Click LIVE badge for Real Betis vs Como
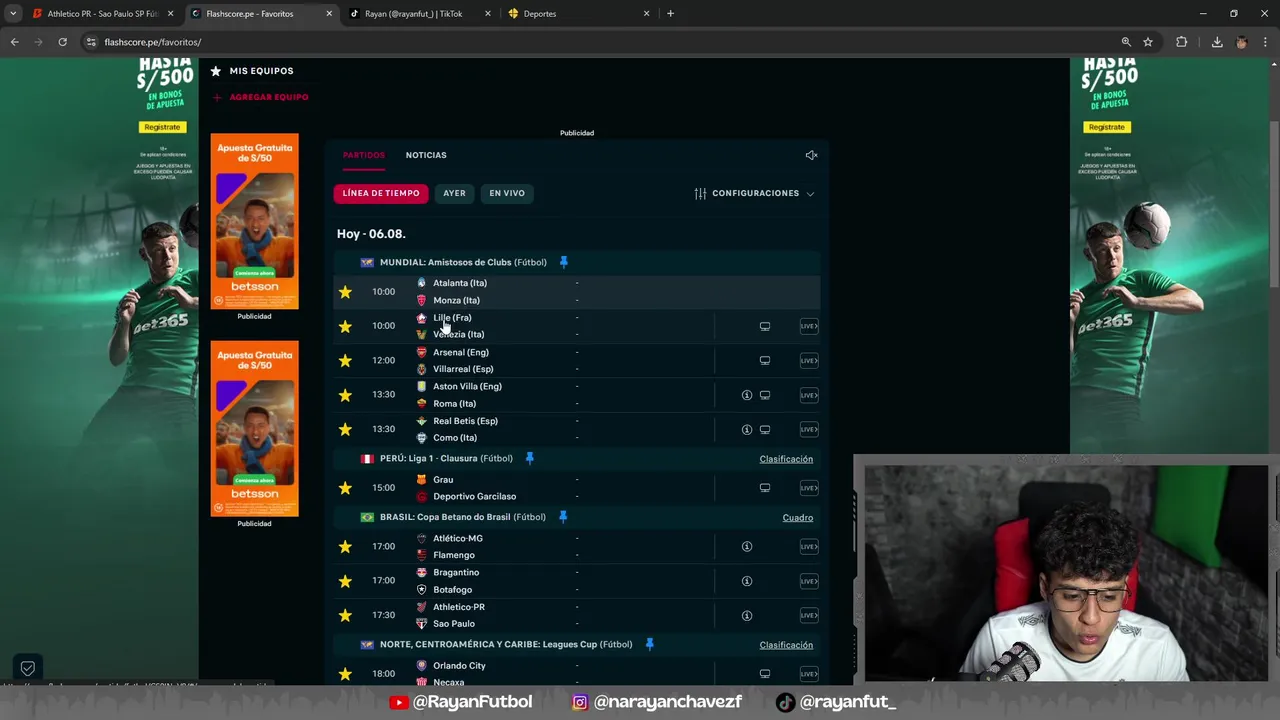 click(x=809, y=429)
